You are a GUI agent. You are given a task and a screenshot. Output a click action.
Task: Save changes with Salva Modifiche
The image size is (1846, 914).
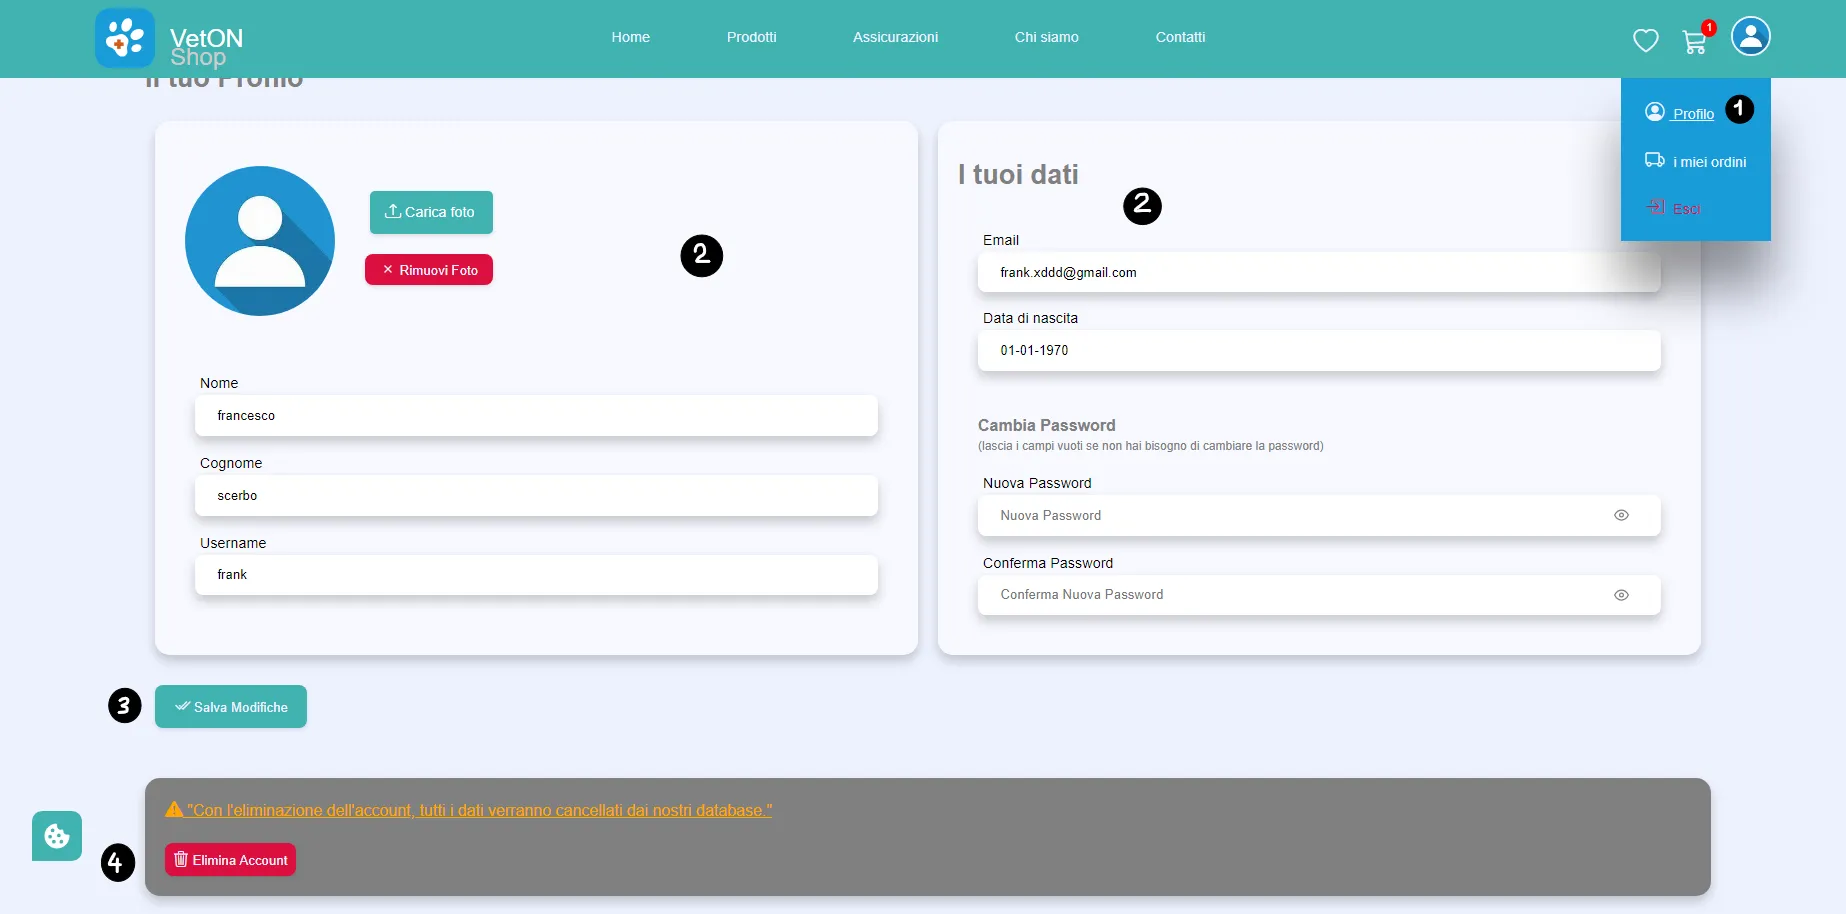click(x=231, y=707)
